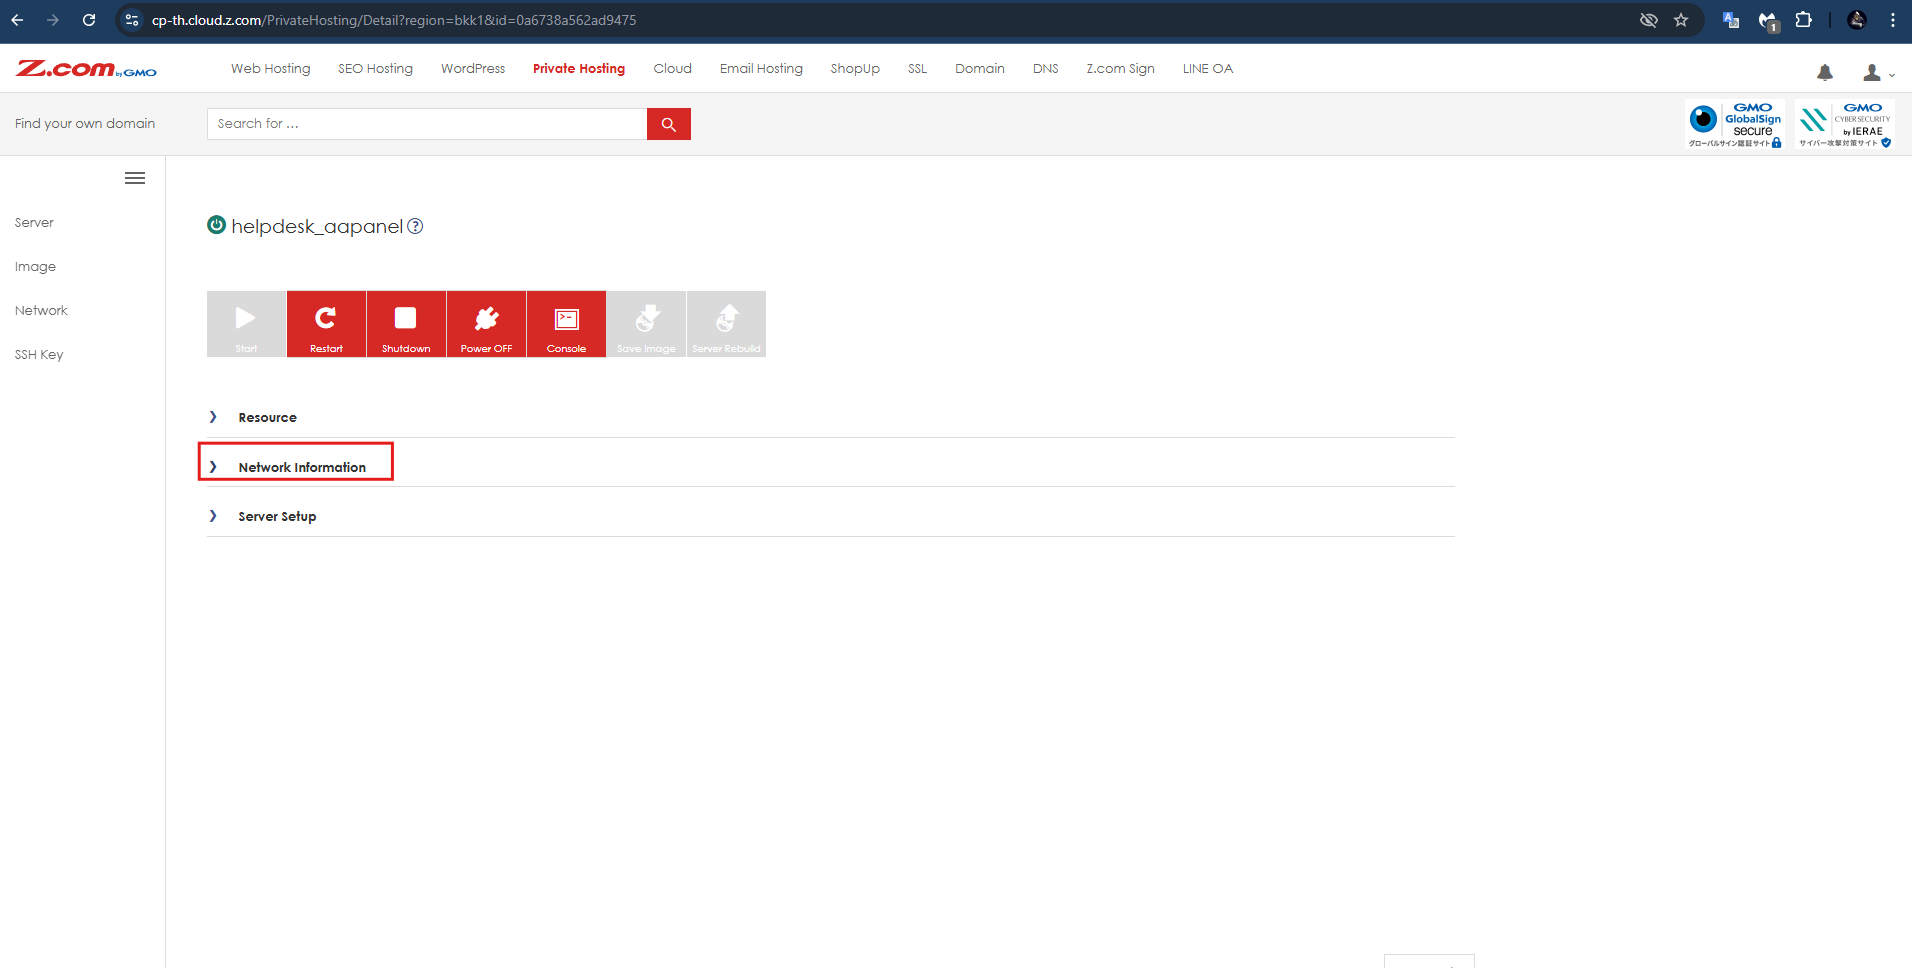Go to SSH Key in the sidebar
The width and height of the screenshot is (1912, 968).
click(39, 355)
